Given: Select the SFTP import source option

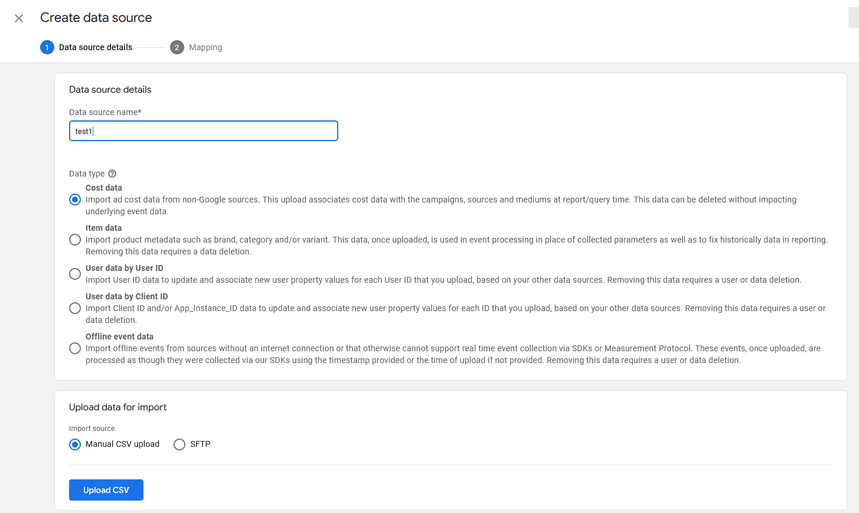Looking at the screenshot, I should tap(179, 444).
